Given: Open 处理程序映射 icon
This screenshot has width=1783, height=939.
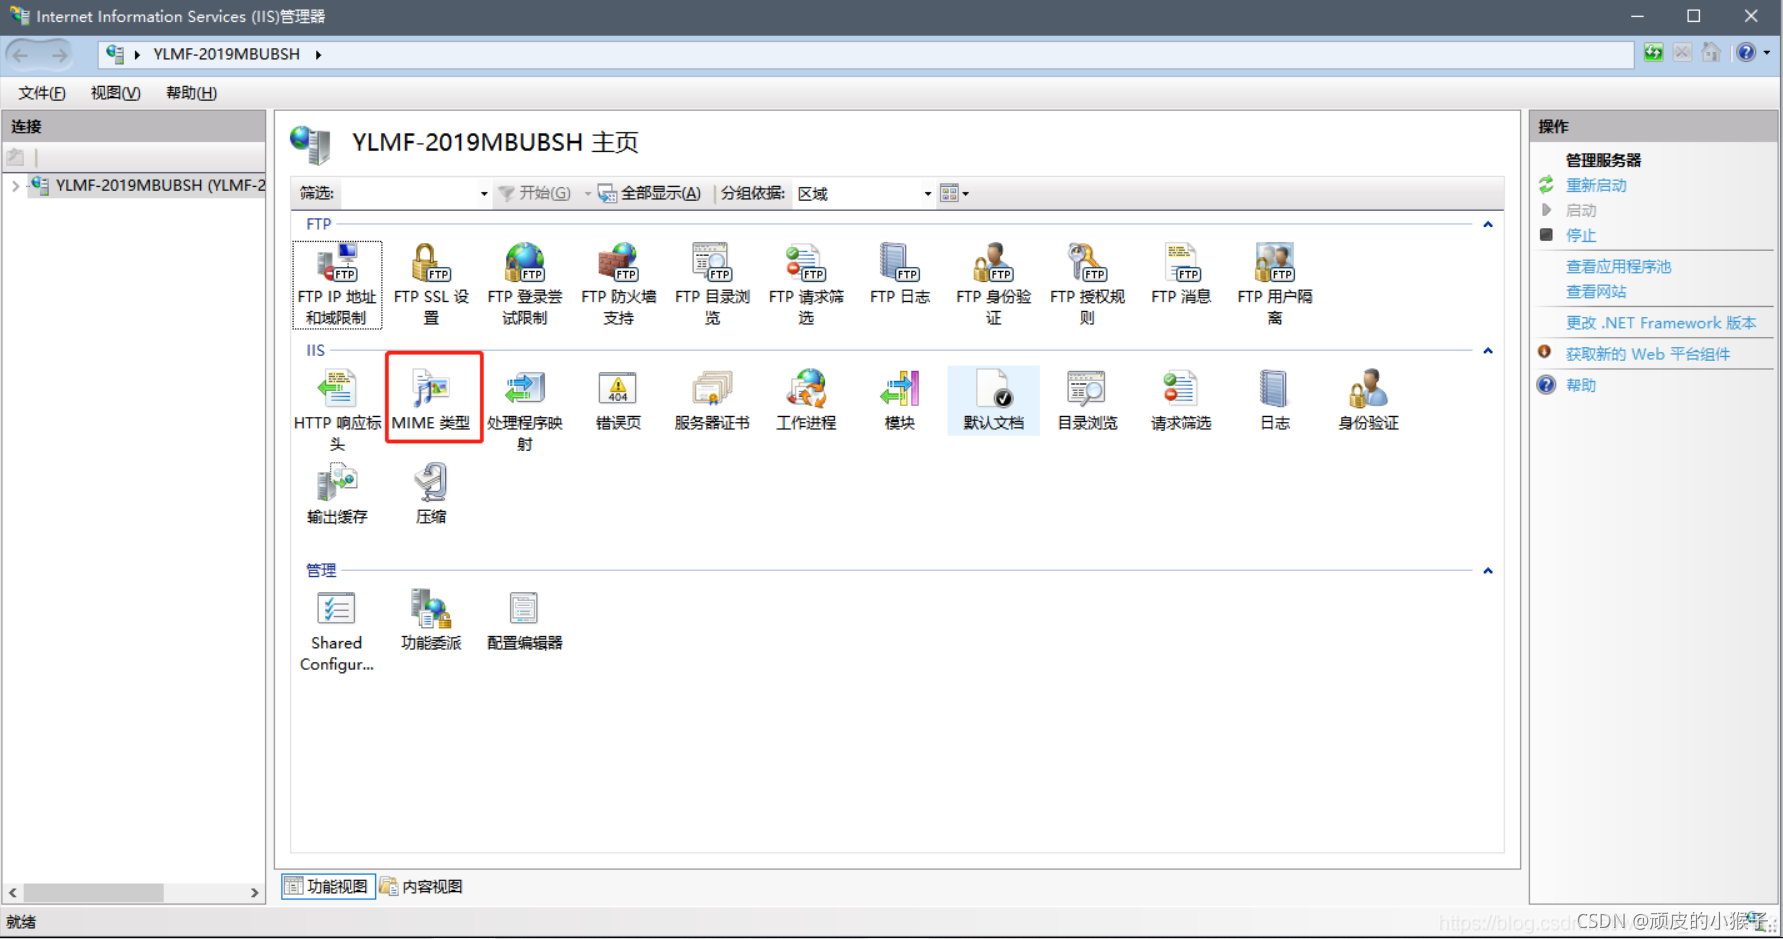Looking at the screenshot, I should [x=525, y=411].
